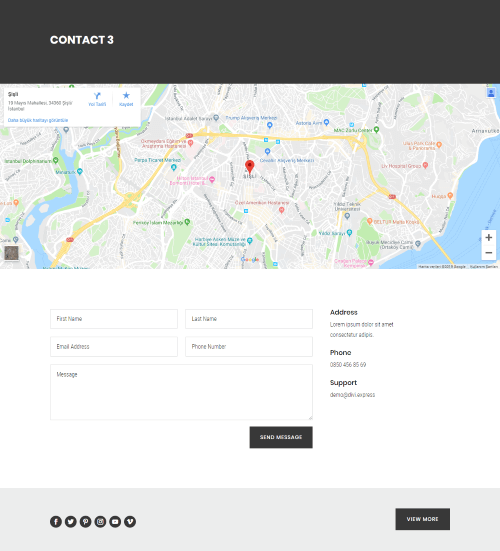Viewport: 500px width, 551px height.
Task: Click BELTUR Malta Köşkü marker
Action: pos(369,221)
